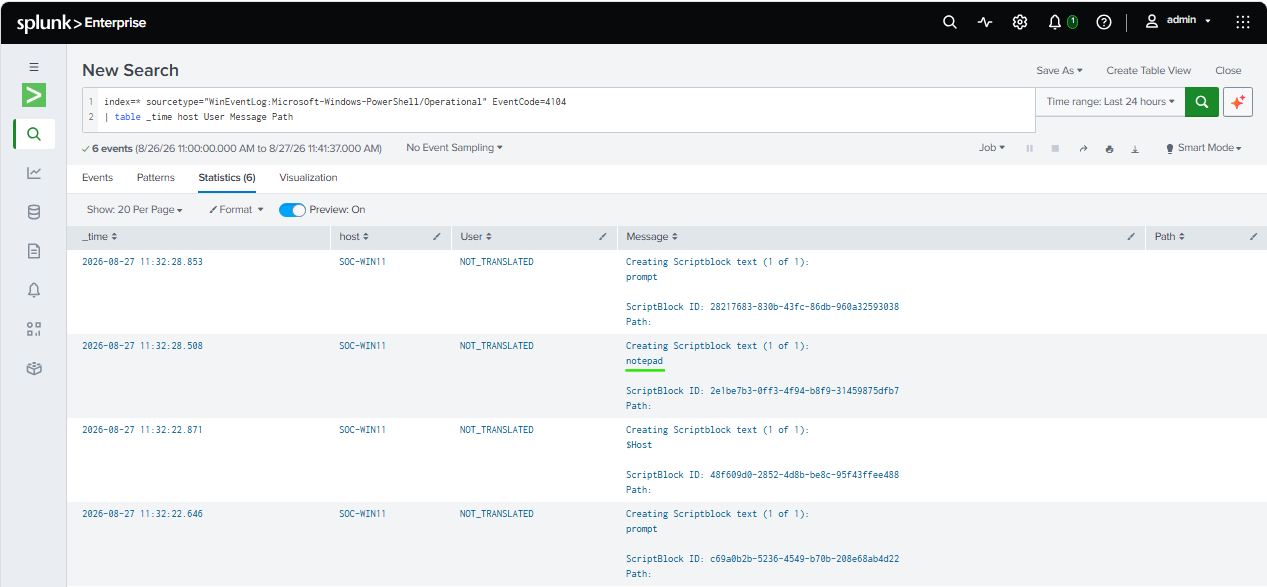Click the underlined notepad text in Message
This screenshot has width=1267, height=587.
[x=644, y=361]
